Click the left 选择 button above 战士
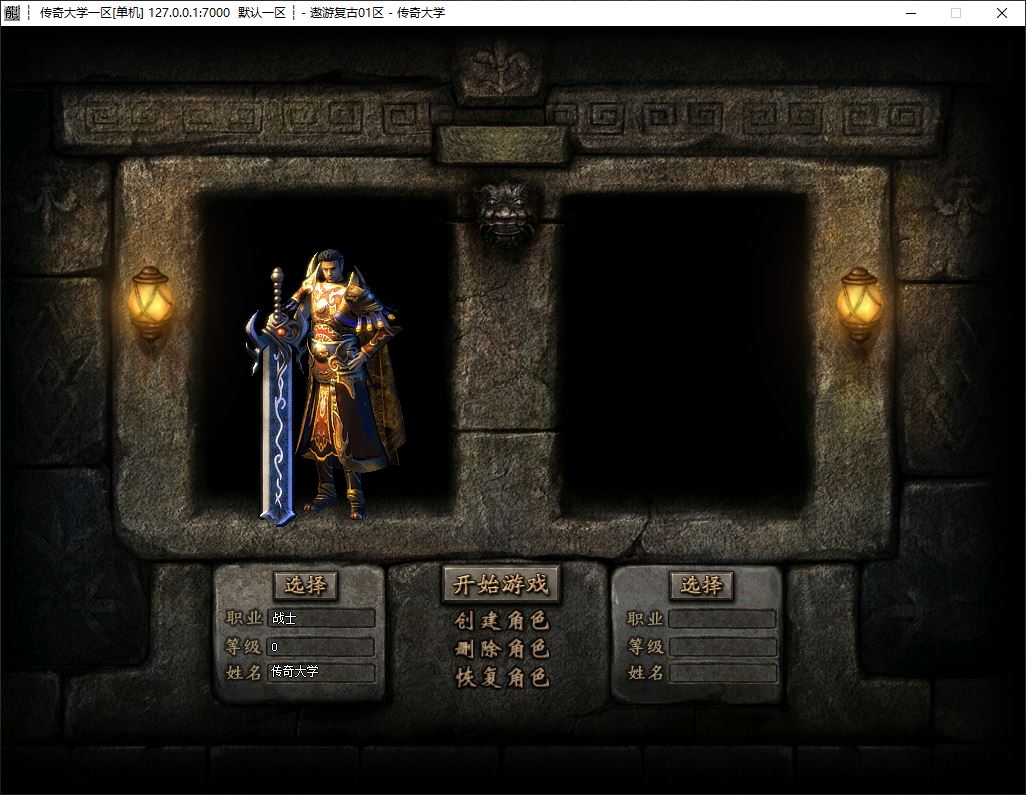Screen dimensions: 1026x795 pyautogui.click(x=305, y=585)
